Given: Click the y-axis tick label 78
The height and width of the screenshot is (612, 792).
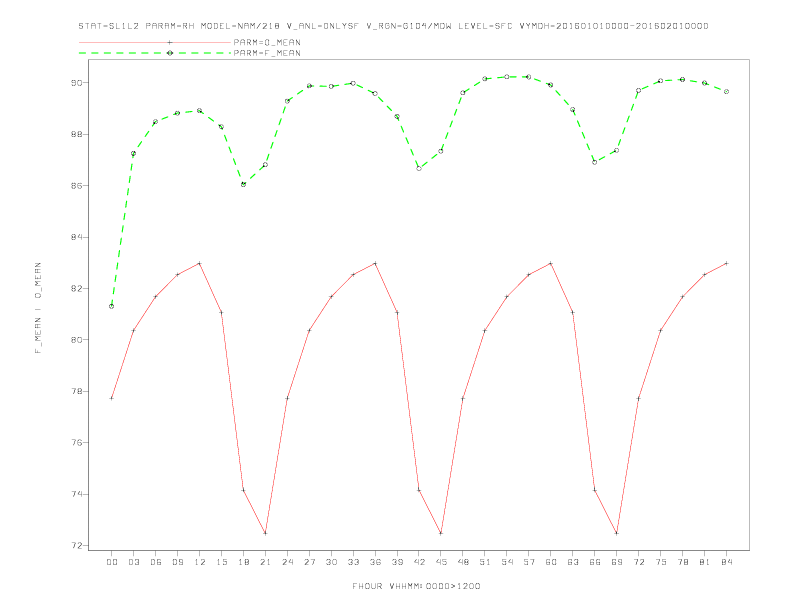Looking at the screenshot, I should [x=76, y=391].
